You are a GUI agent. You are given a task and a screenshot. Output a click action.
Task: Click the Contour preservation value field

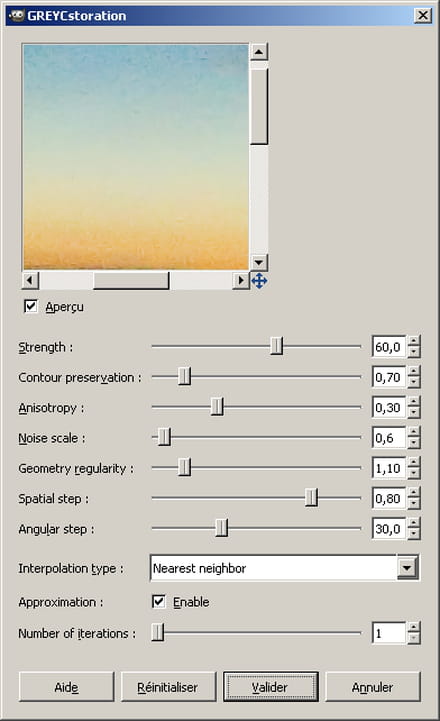(389, 377)
